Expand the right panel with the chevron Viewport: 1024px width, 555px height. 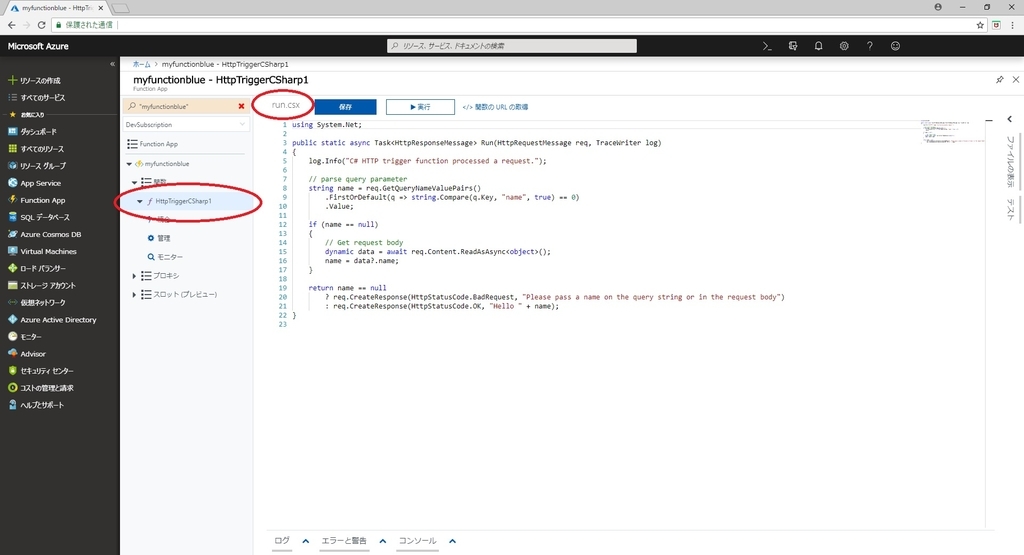[1010, 119]
